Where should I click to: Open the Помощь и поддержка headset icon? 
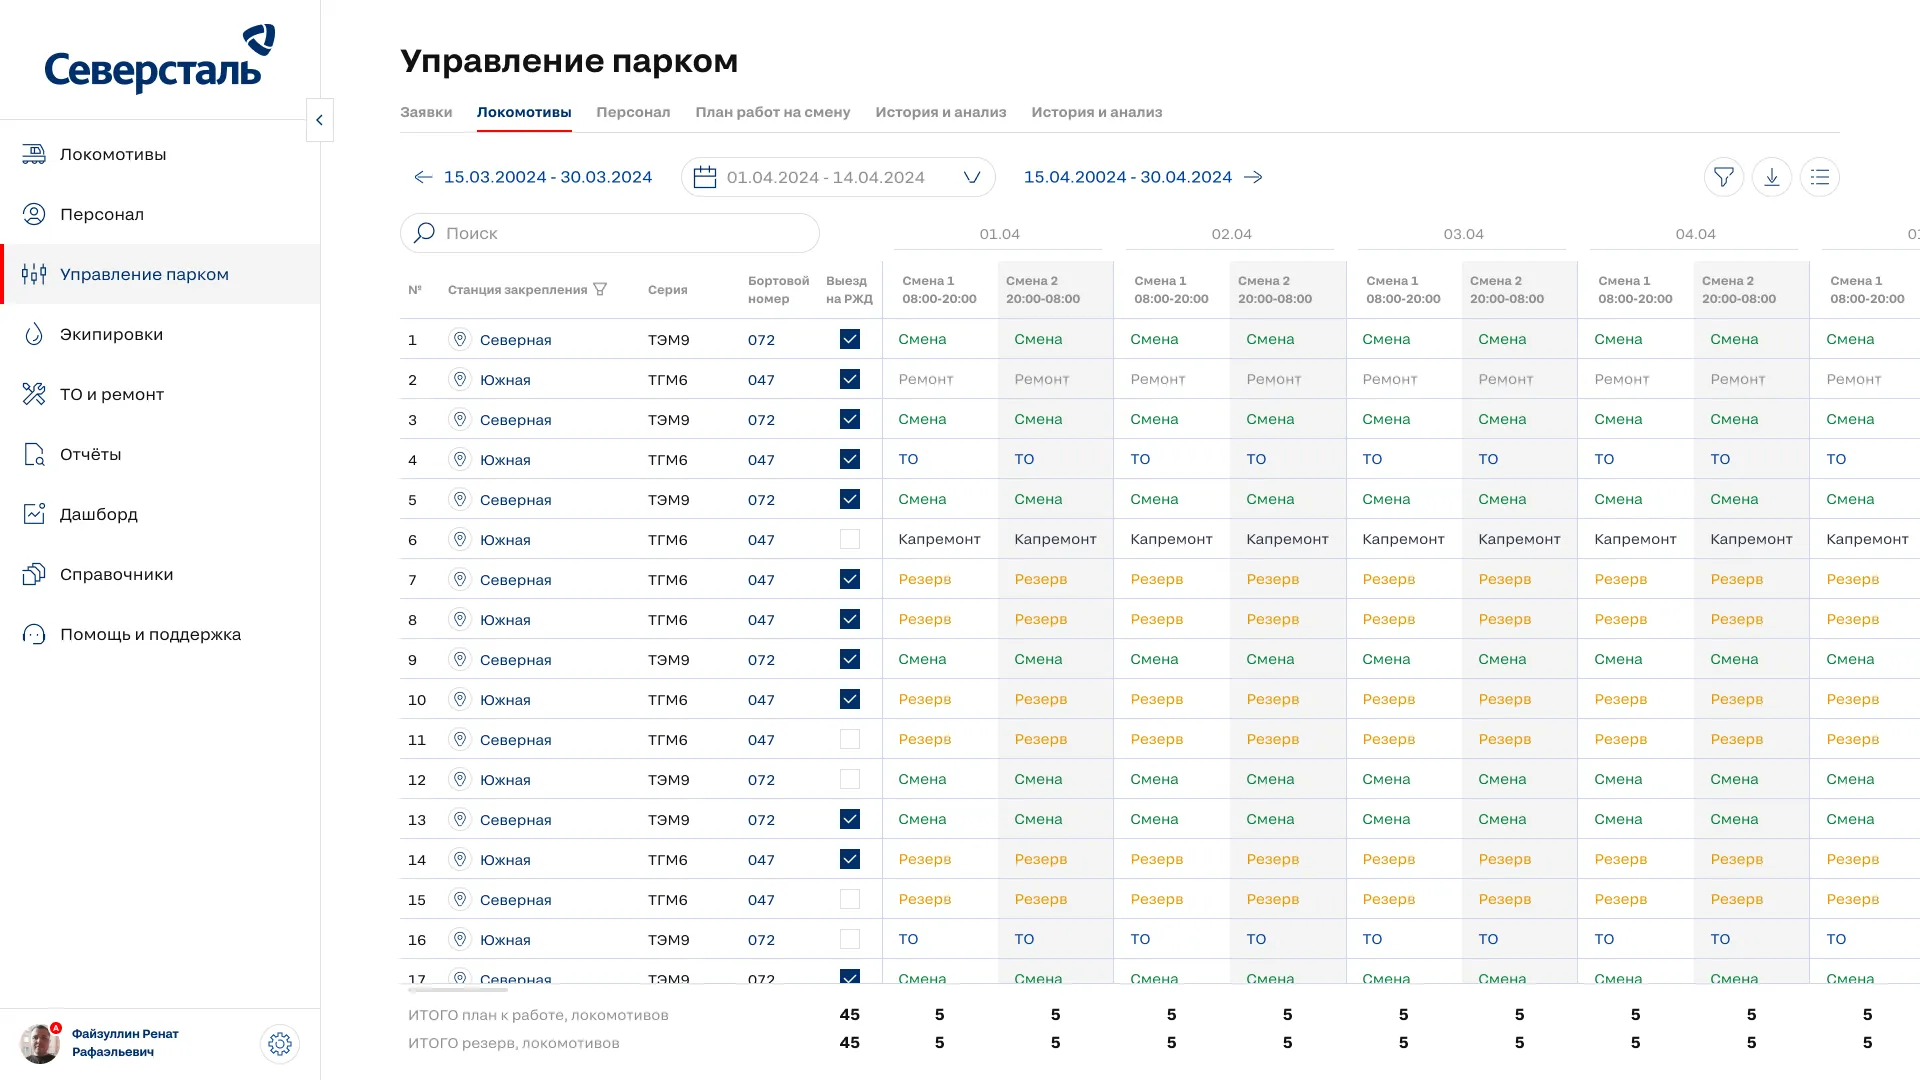tap(34, 634)
